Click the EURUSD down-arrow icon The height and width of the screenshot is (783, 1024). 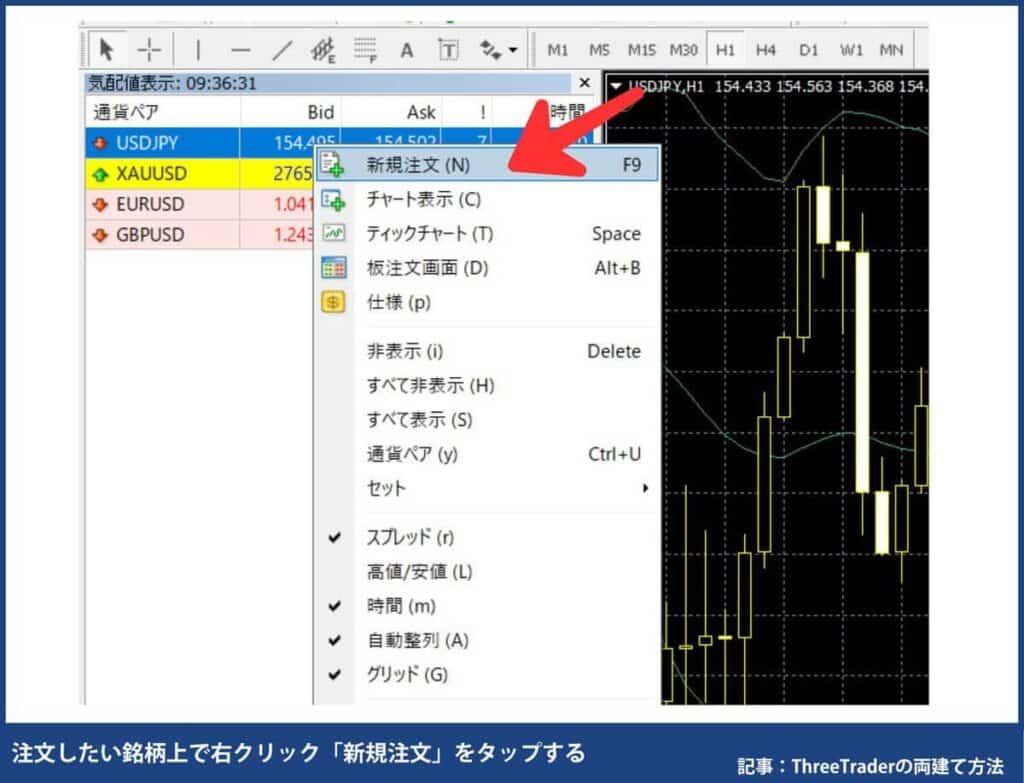click(100, 204)
